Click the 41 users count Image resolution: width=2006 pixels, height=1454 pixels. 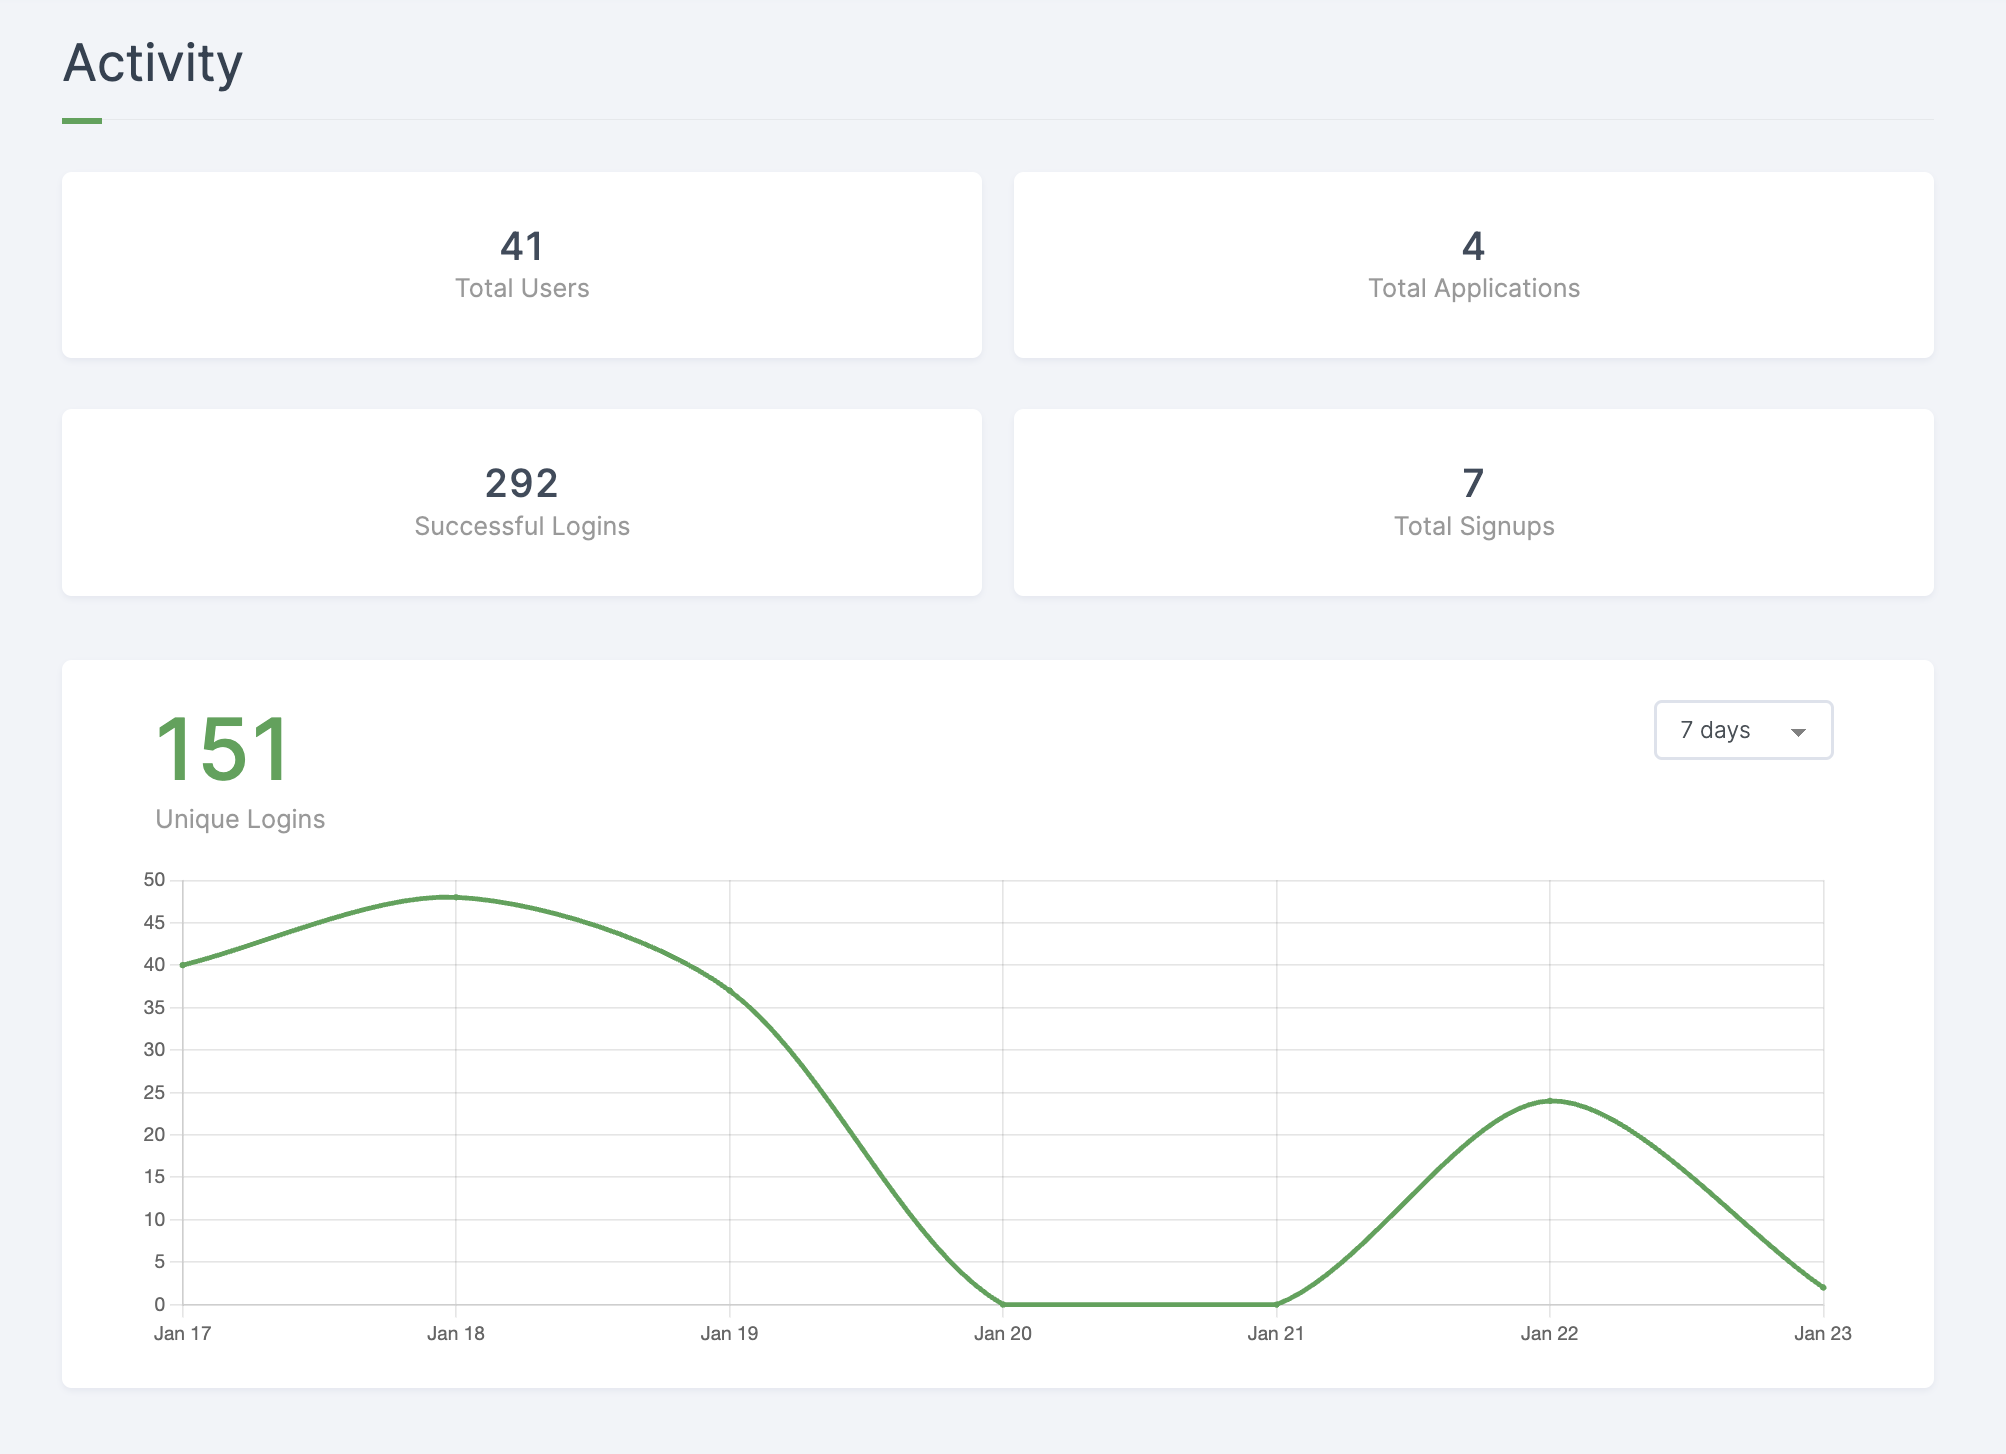[522, 246]
